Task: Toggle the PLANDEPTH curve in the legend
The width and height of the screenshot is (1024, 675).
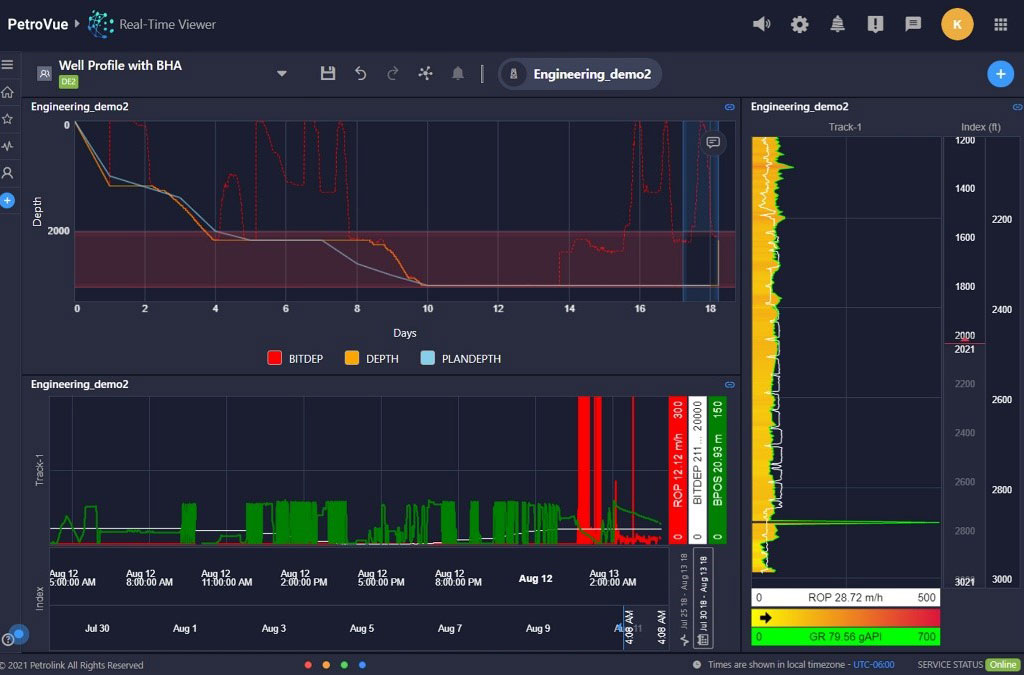Action: tap(460, 358)
